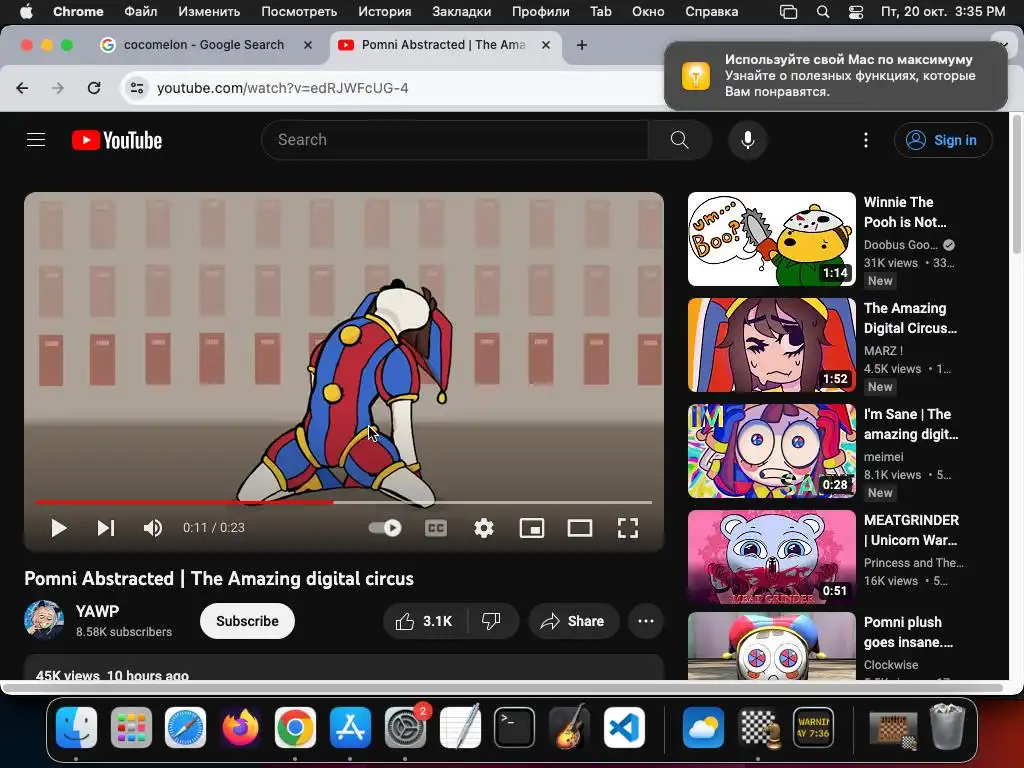Image resolution: width=1024 pixels, height=768 pixels.
Task: Click the search magnifier button
Action: click(x=679, y=140)
